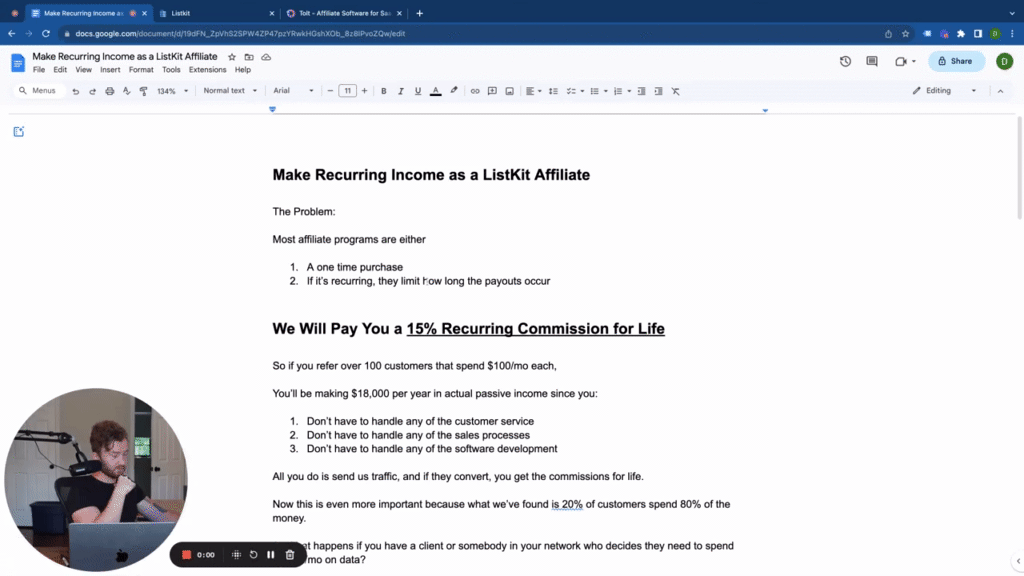Open the Editing mode dropdown
The image size is (1024, 576).
click(x=944, y=91)
